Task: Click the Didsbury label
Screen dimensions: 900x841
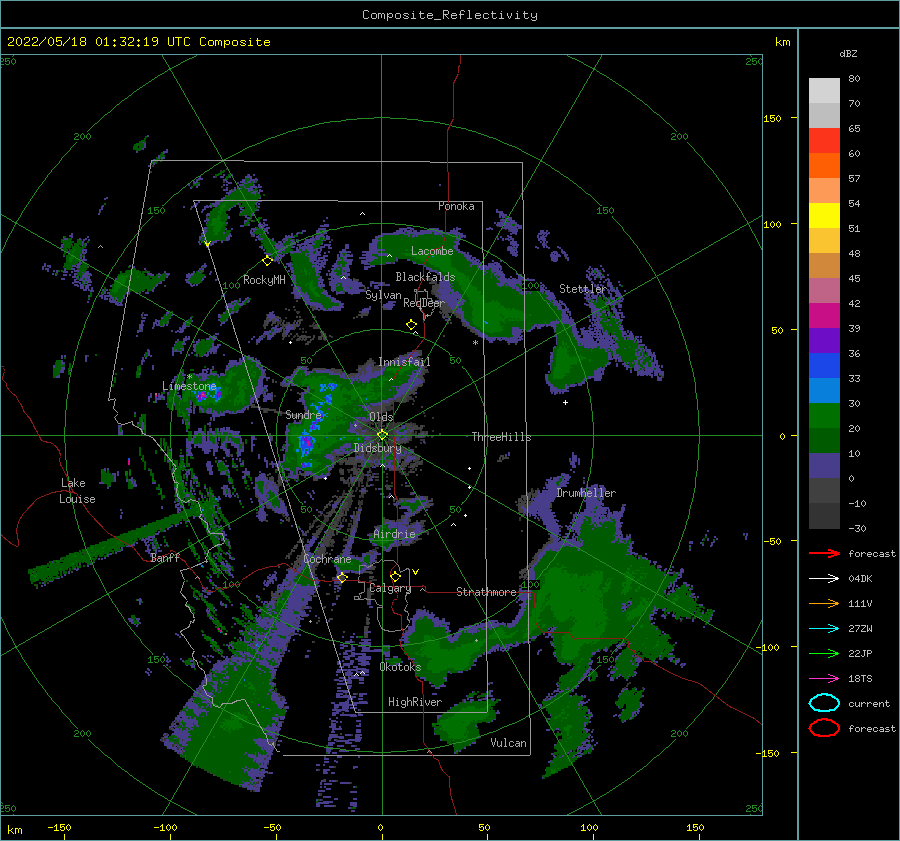Action: 377,448
